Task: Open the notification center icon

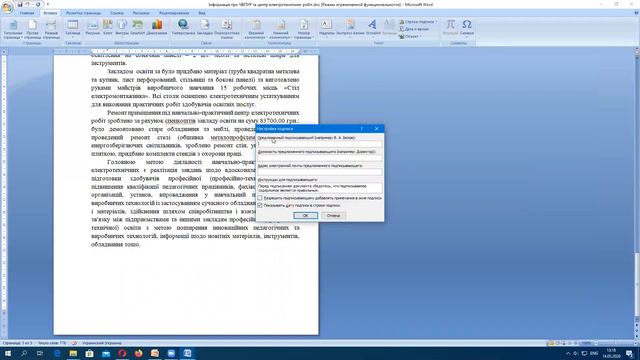Action: pyautogui.click(x=629, y=353)
